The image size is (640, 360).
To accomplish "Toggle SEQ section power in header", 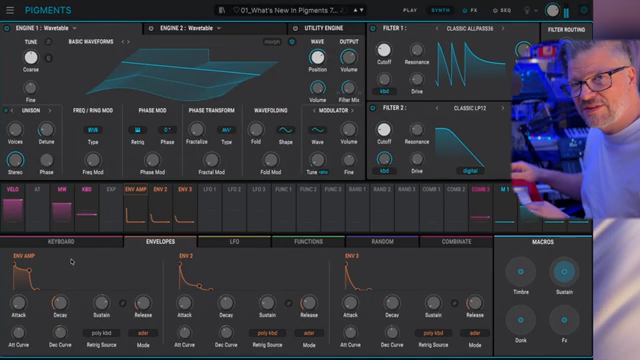I will pyautogui.click(x=495, y=11).
